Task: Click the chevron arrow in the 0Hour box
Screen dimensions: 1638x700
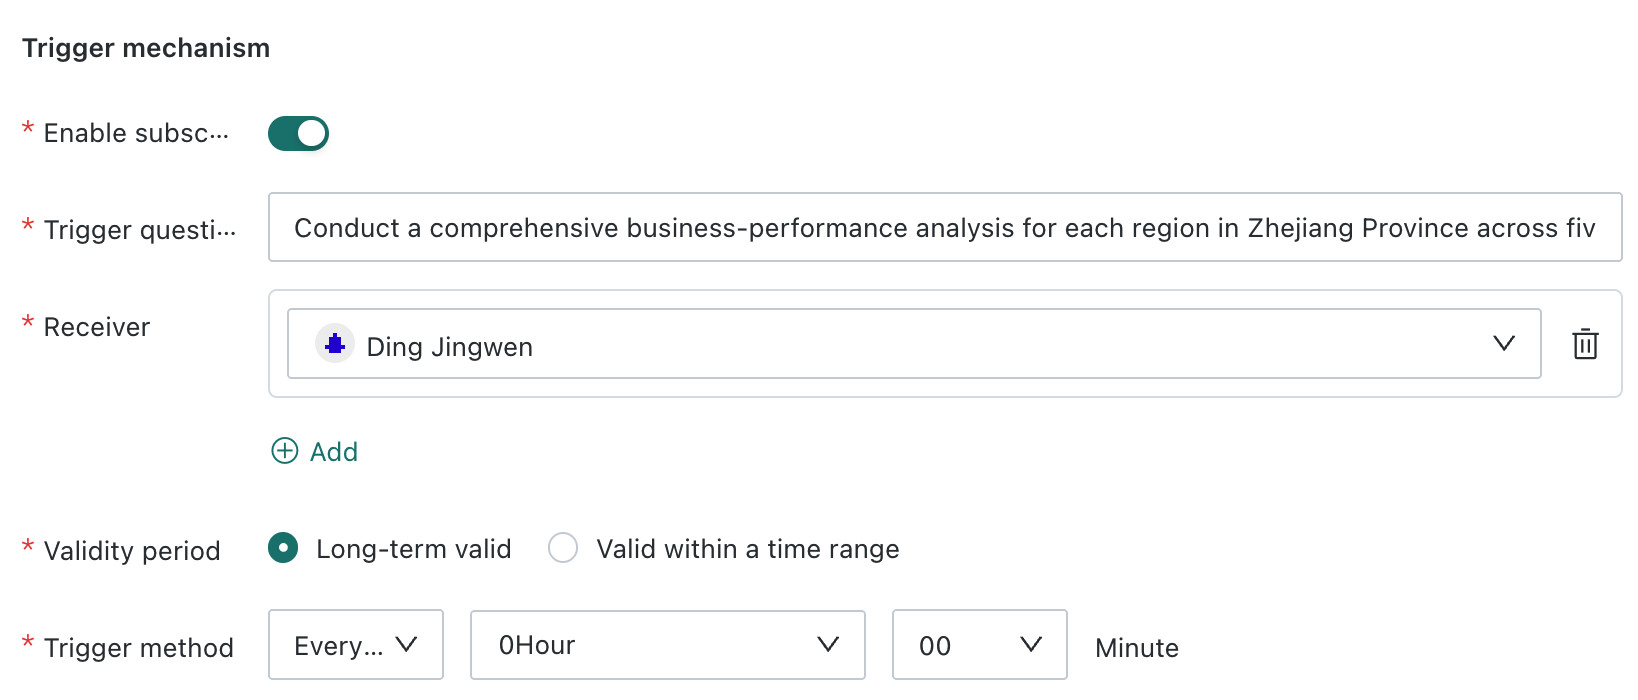Action: [828, 645]
